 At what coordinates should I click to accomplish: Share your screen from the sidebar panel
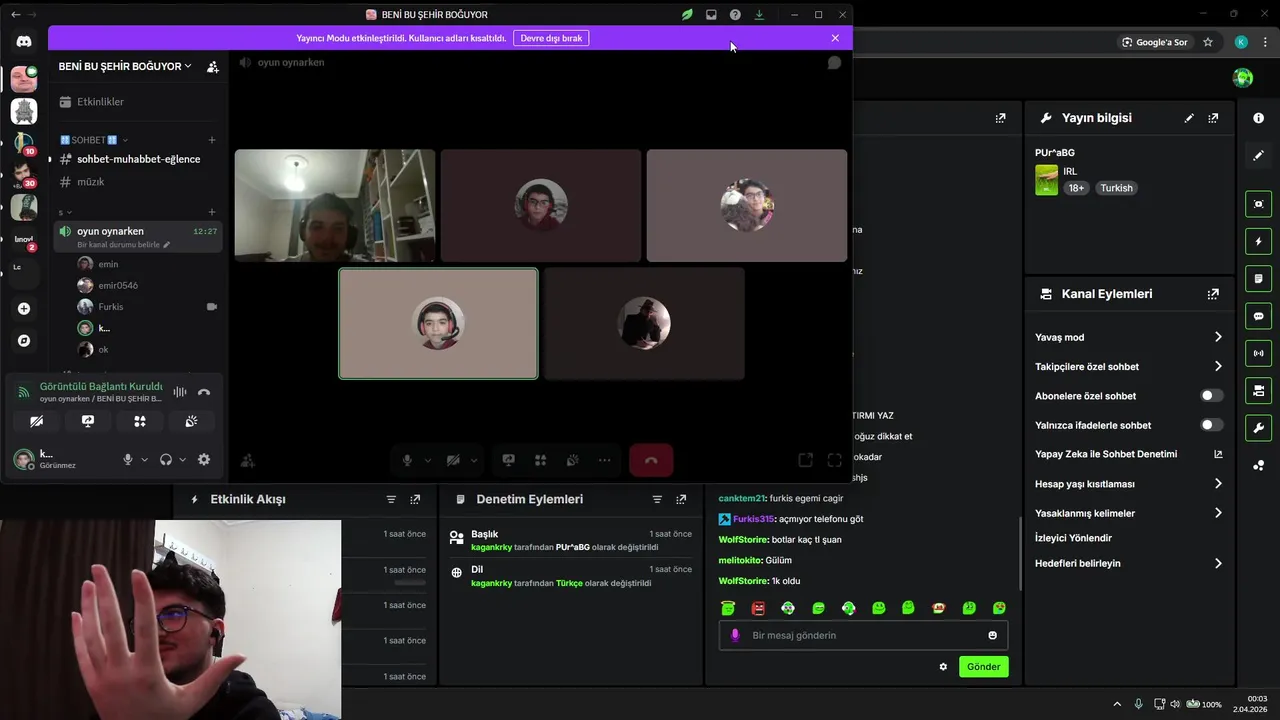click(x=88, y=421)
